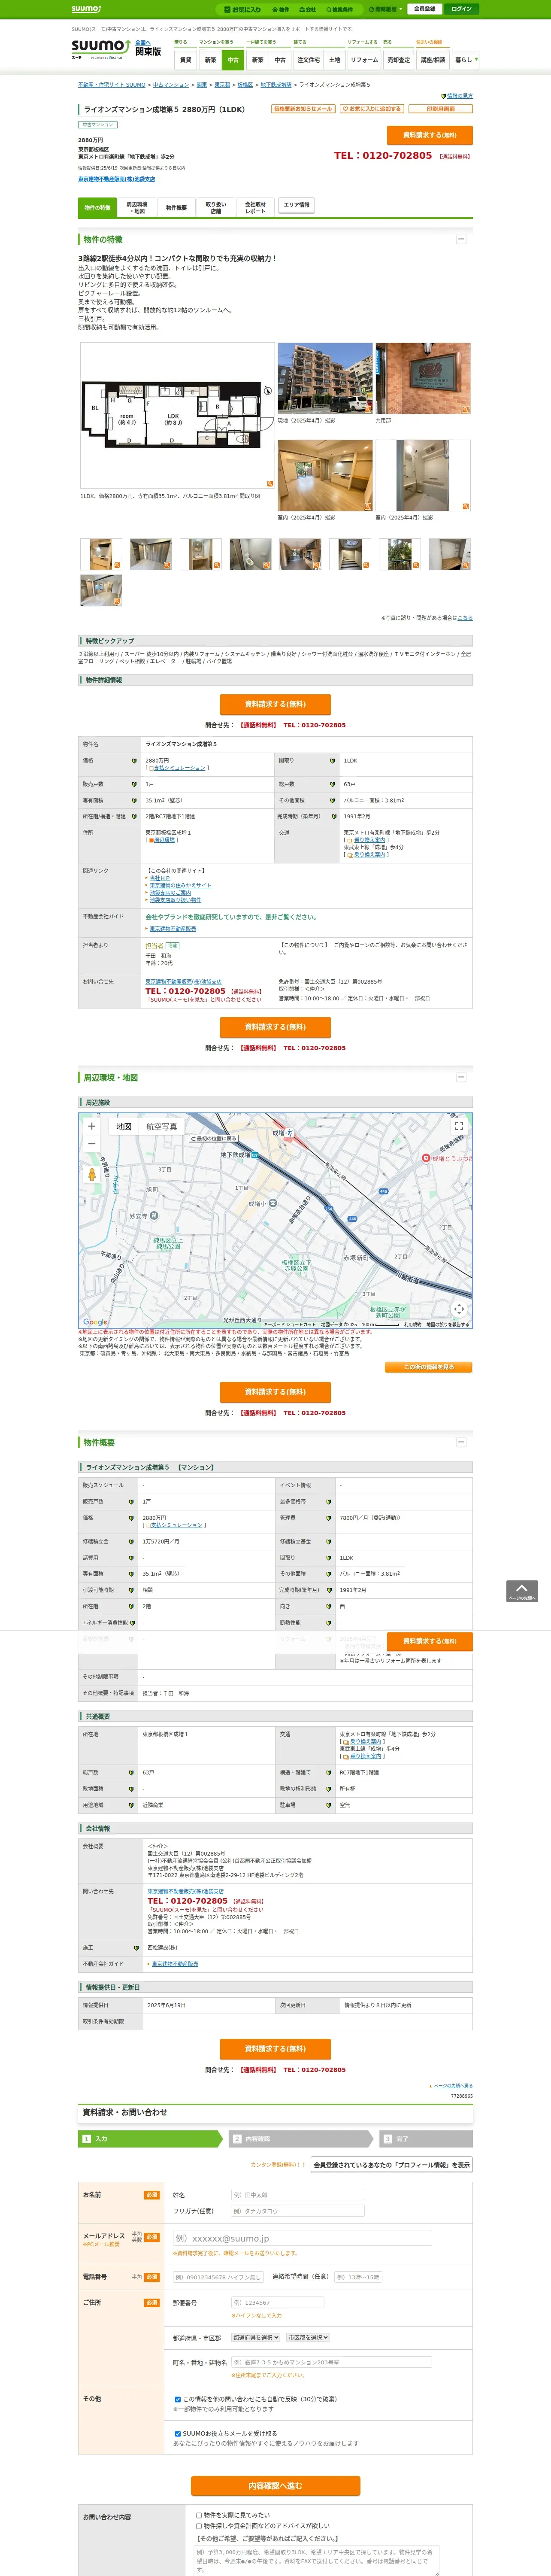Click the 郵便番号 postal code field
Viewport: 551px width, 2576px height.
[277, 2303]
